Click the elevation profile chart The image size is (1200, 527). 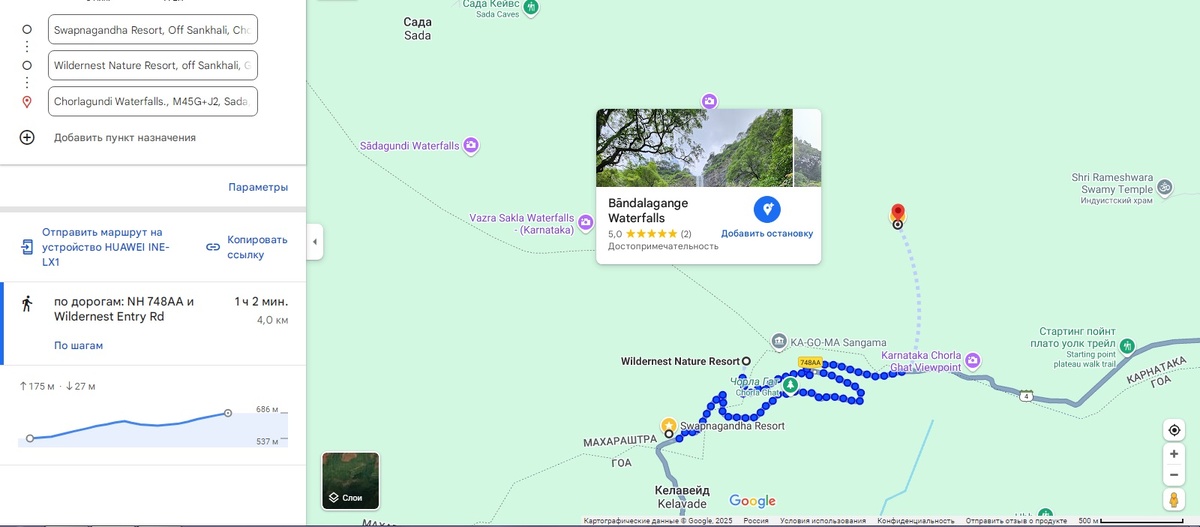pyautogui.click(x=153, y=427)
